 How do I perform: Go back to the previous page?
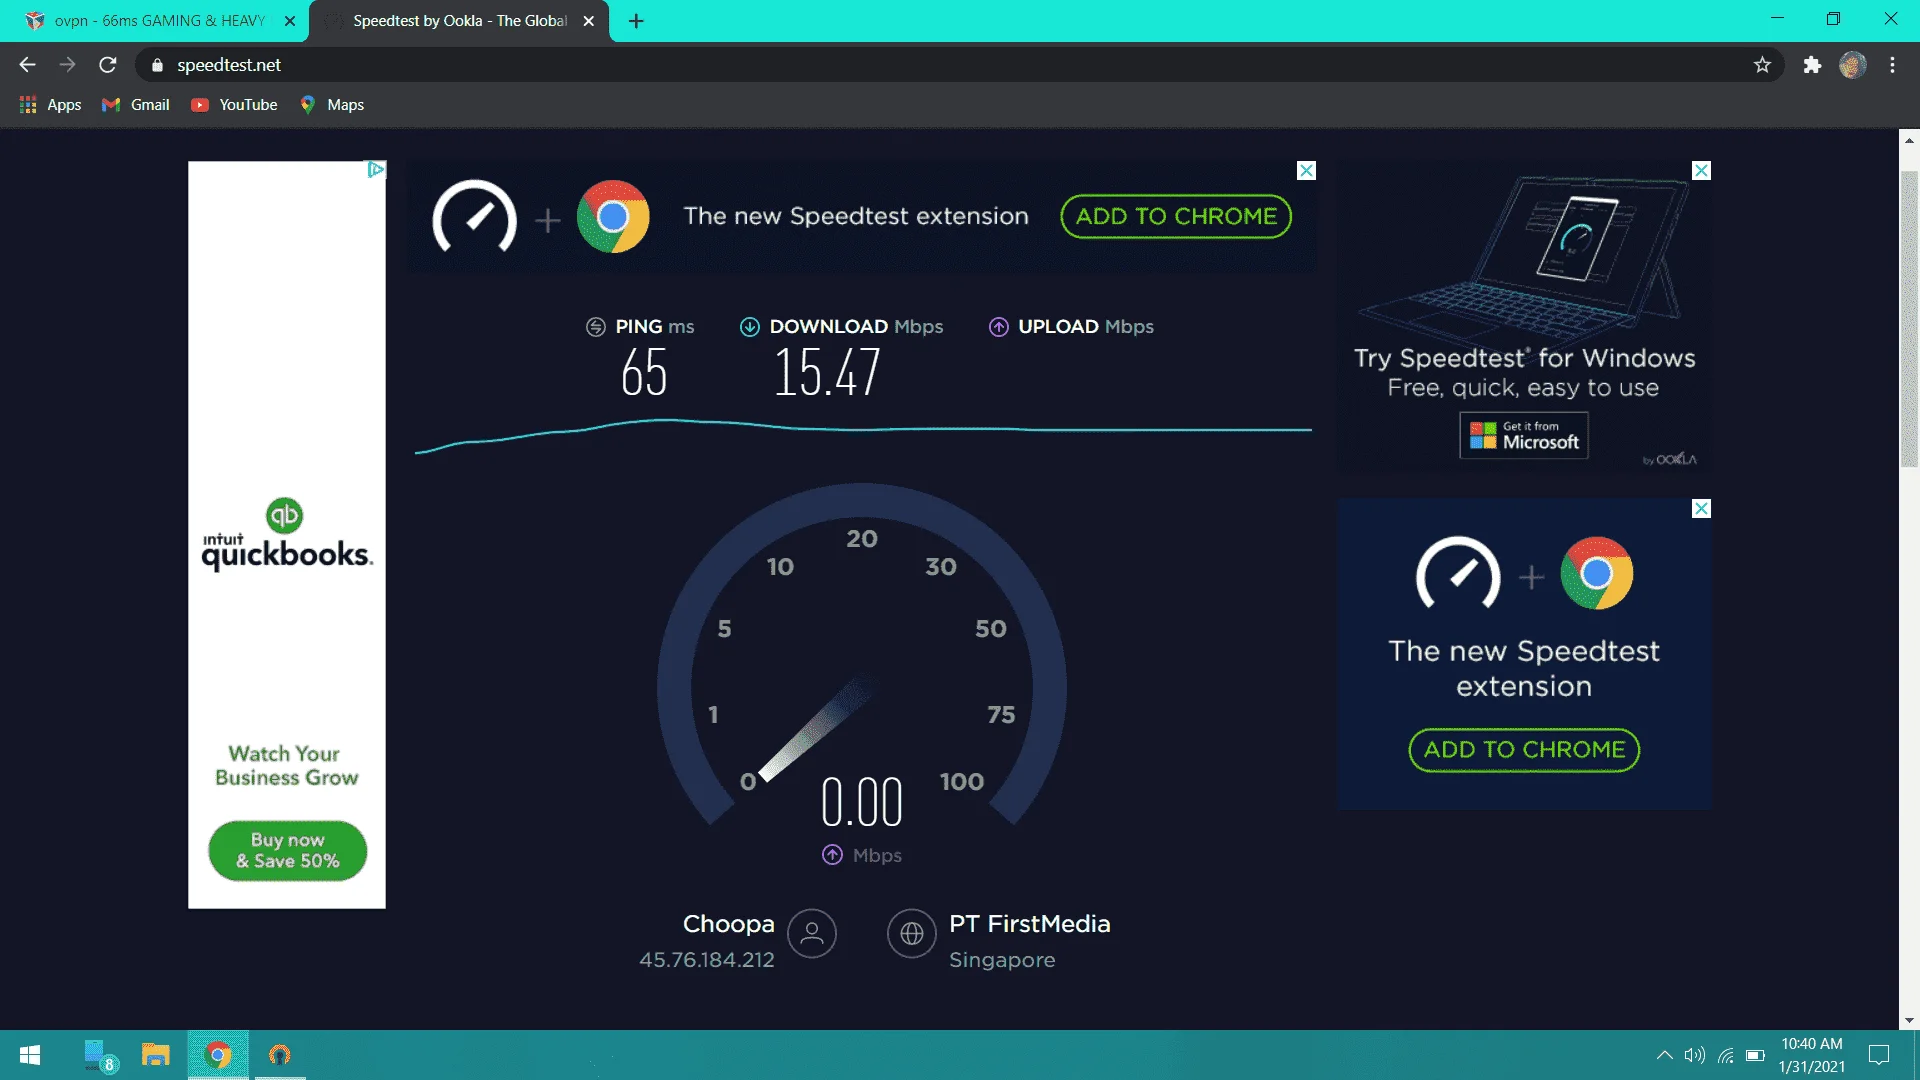click(27, 65)
